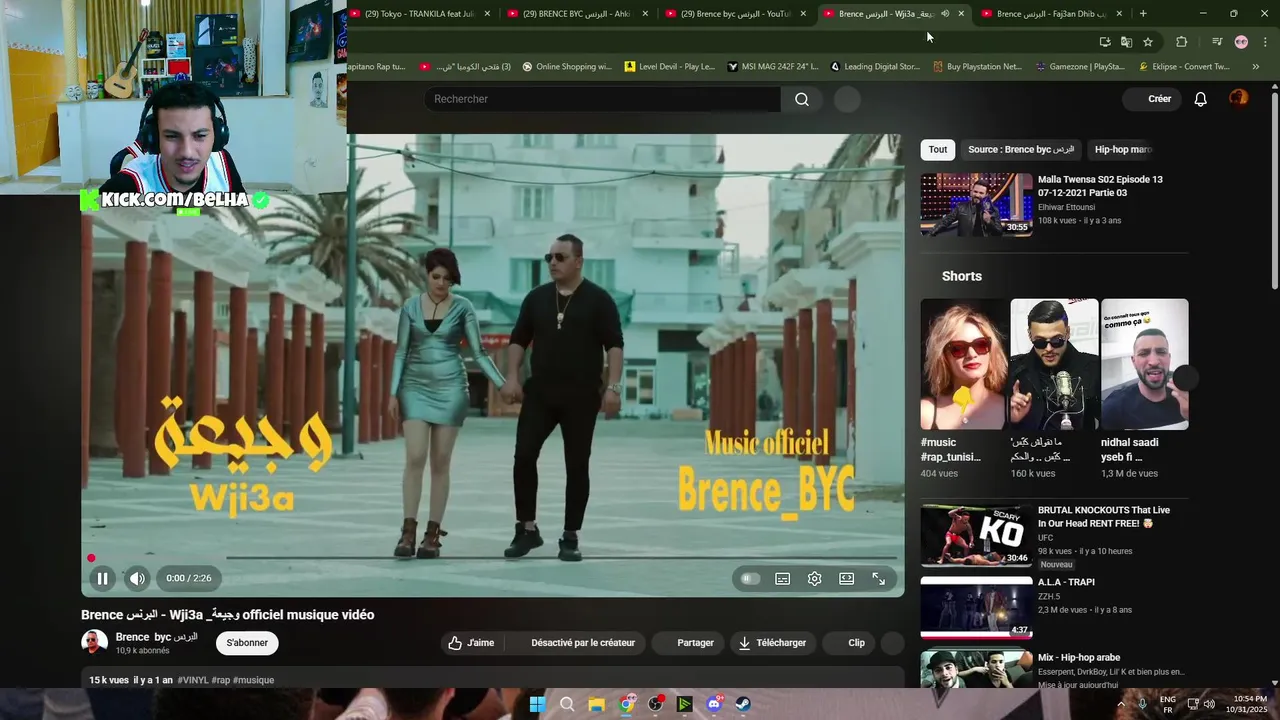
Task: Bookmark this page with the star
Action: click(x=1148, y=42)
